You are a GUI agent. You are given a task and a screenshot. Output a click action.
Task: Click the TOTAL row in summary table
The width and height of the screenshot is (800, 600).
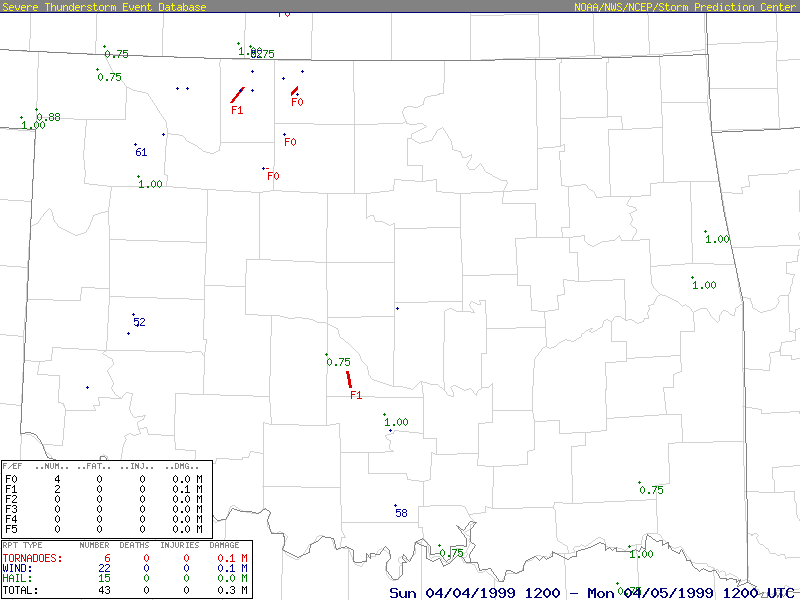[x=125, y=590]
